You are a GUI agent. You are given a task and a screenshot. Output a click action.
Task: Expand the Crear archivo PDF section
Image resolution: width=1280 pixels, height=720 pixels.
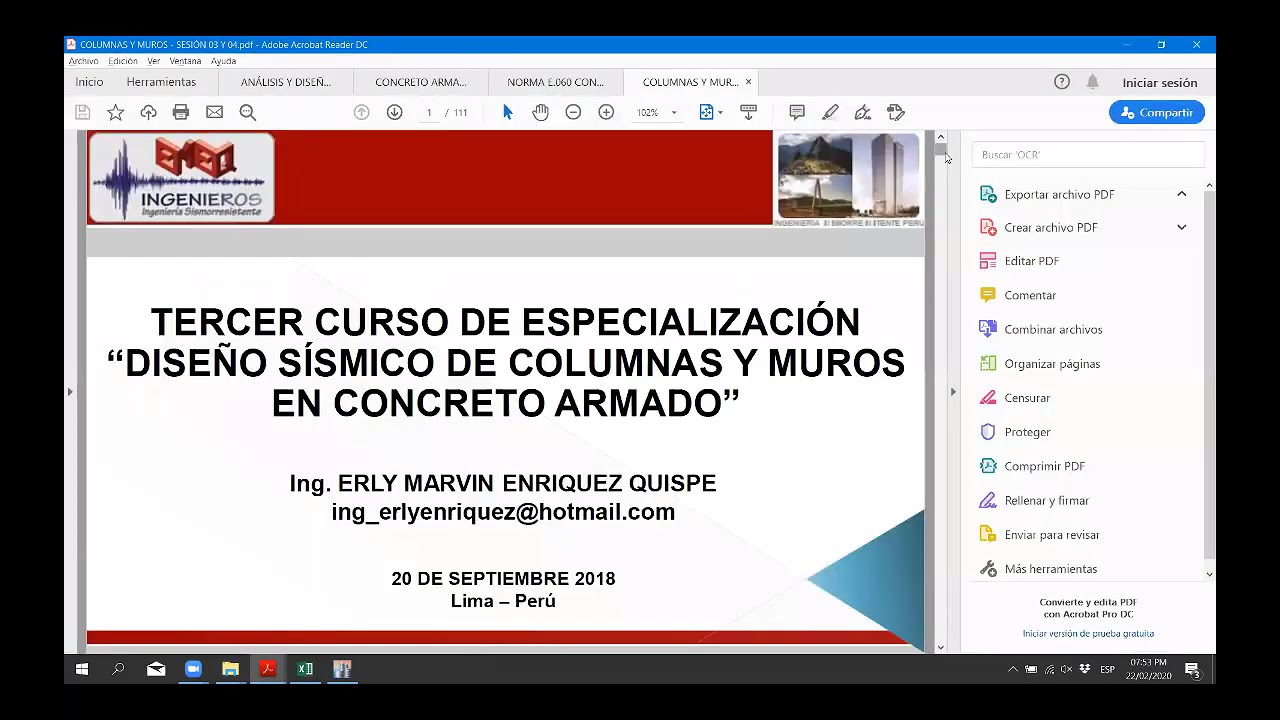(1181, 228)
